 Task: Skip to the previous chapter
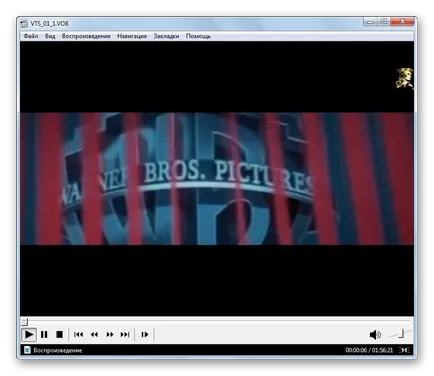(78, 334)
